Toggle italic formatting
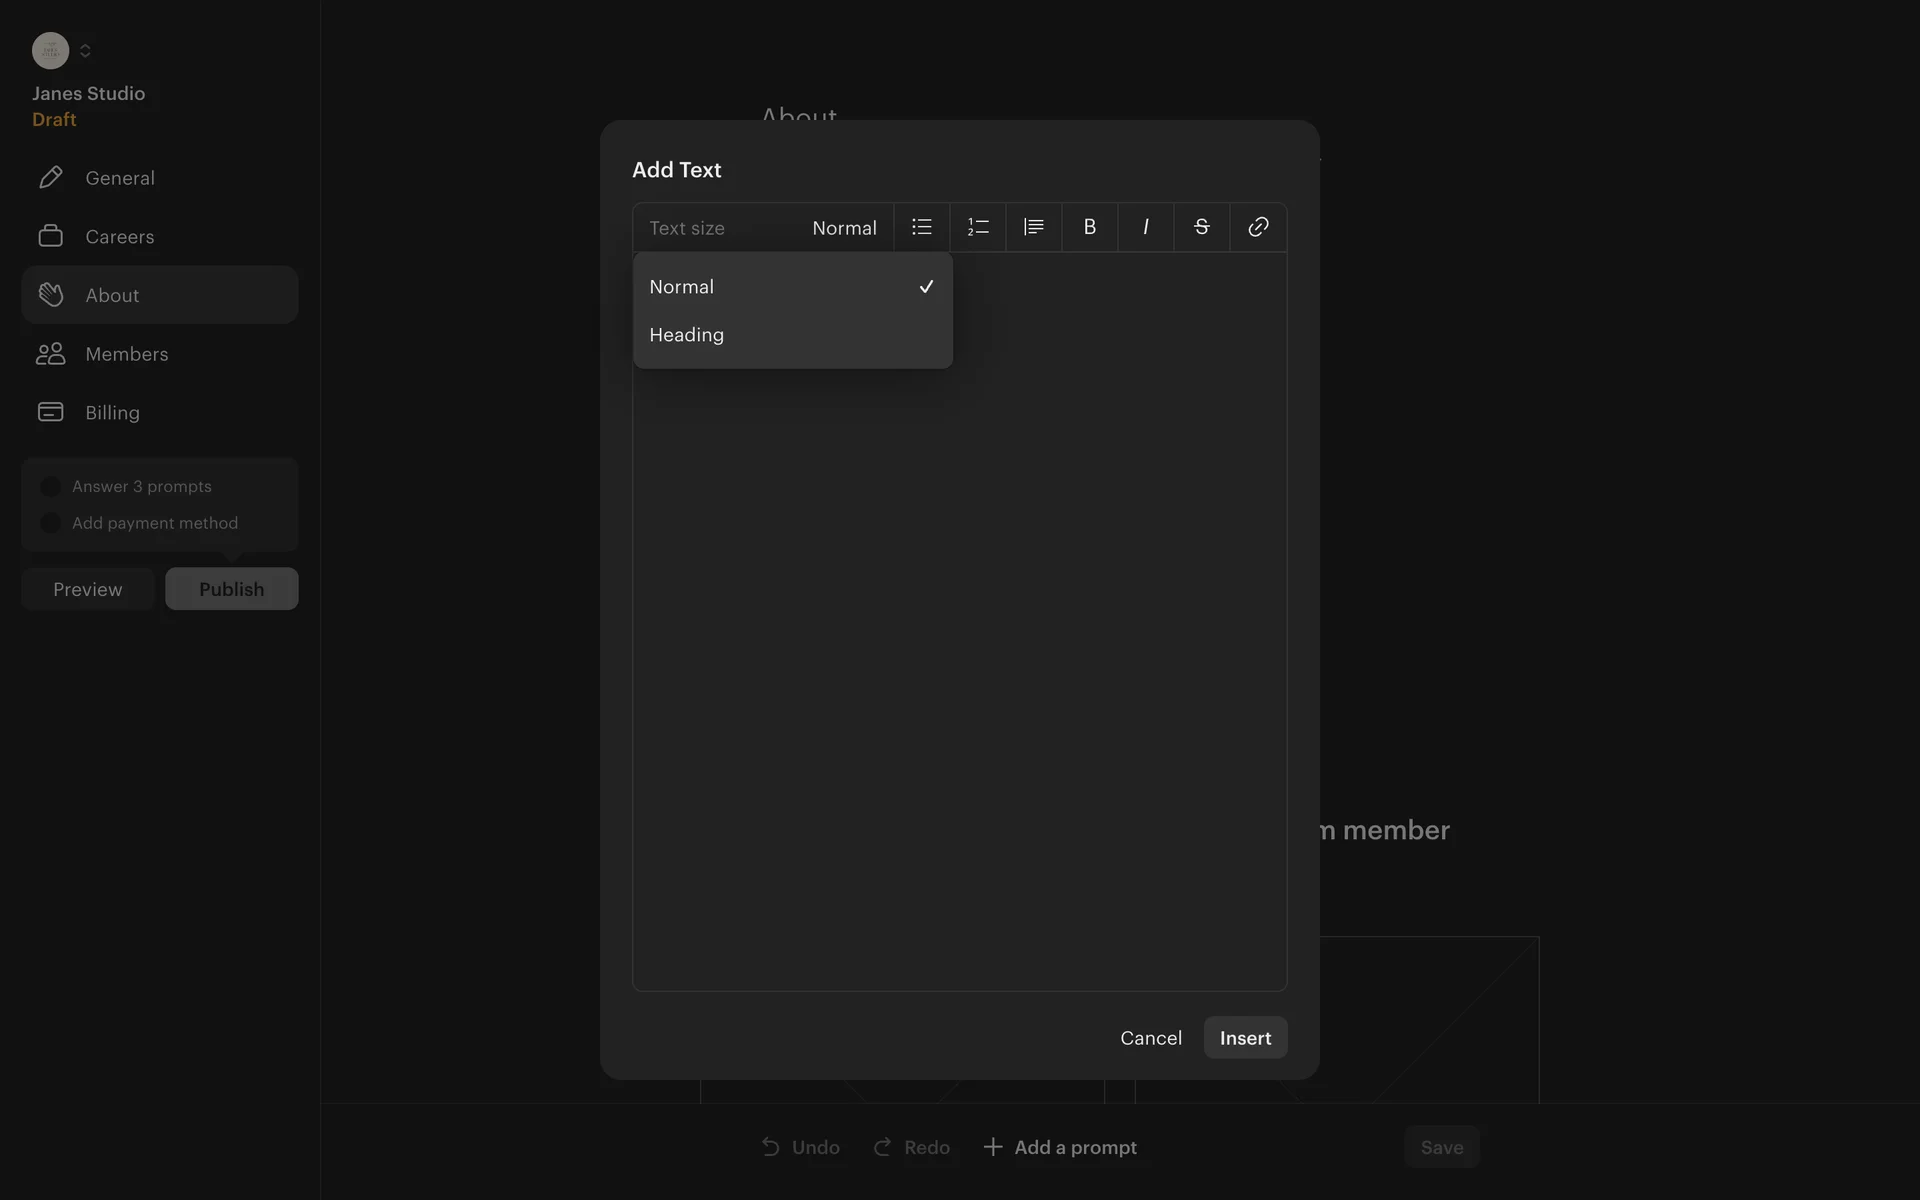This screenshot has height=1200, width=1920. tap(1145, 227)
